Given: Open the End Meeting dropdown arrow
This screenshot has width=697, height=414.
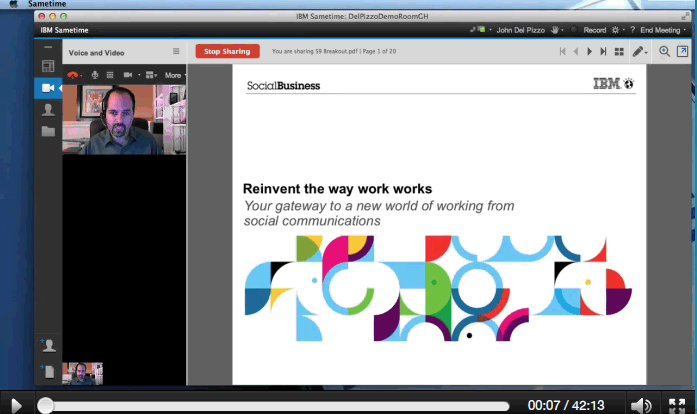Looking at the screenshot, I should tap(685, 30).
